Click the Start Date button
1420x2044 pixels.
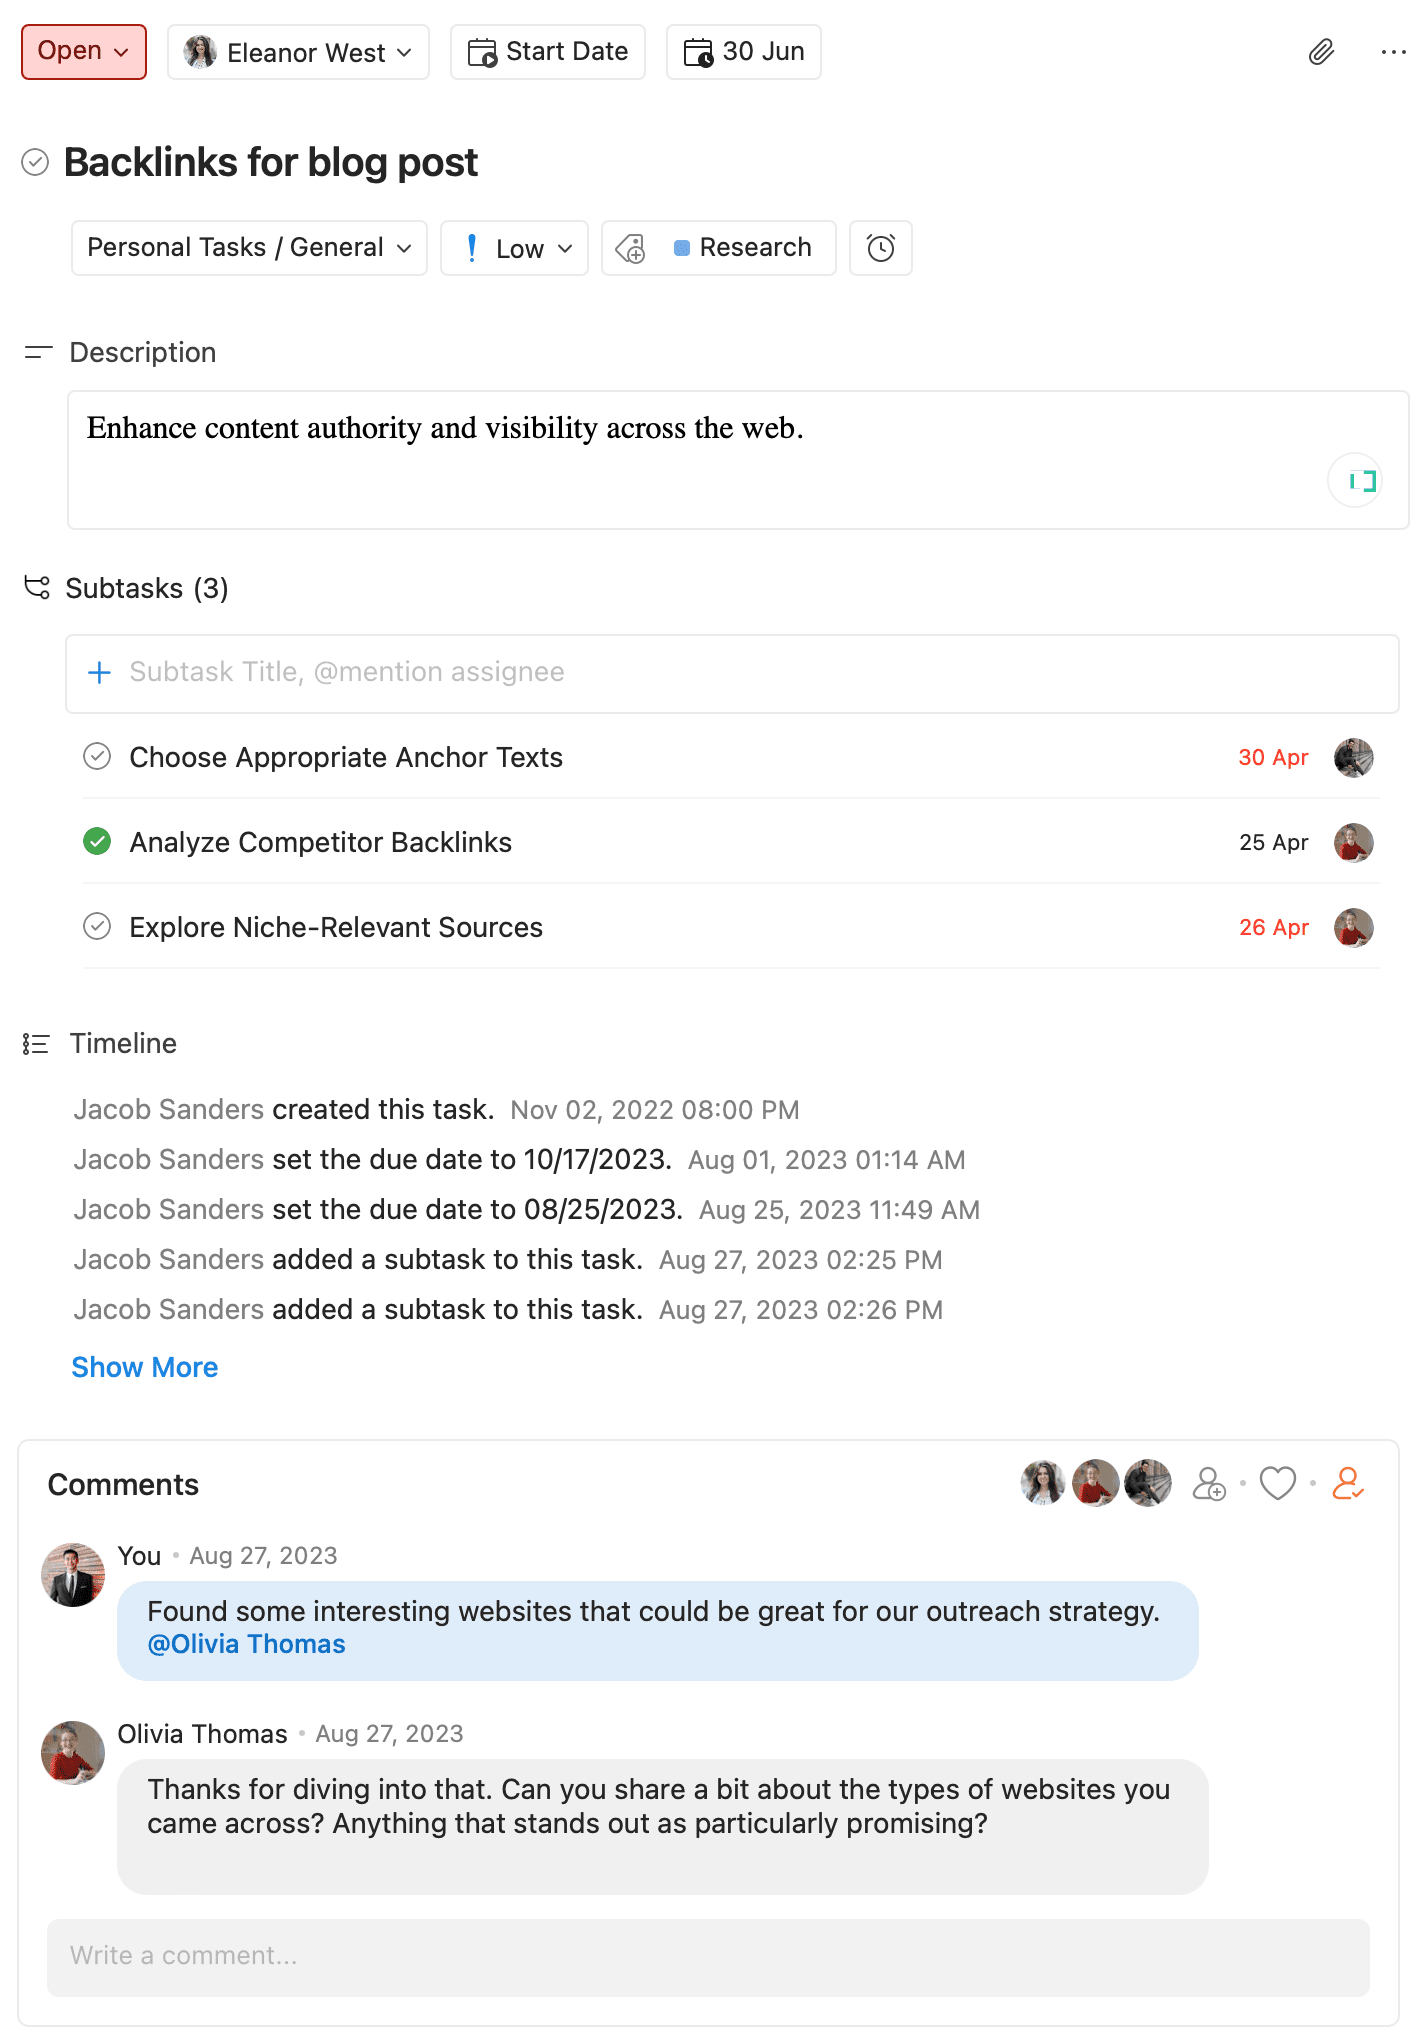coord(548,52)
